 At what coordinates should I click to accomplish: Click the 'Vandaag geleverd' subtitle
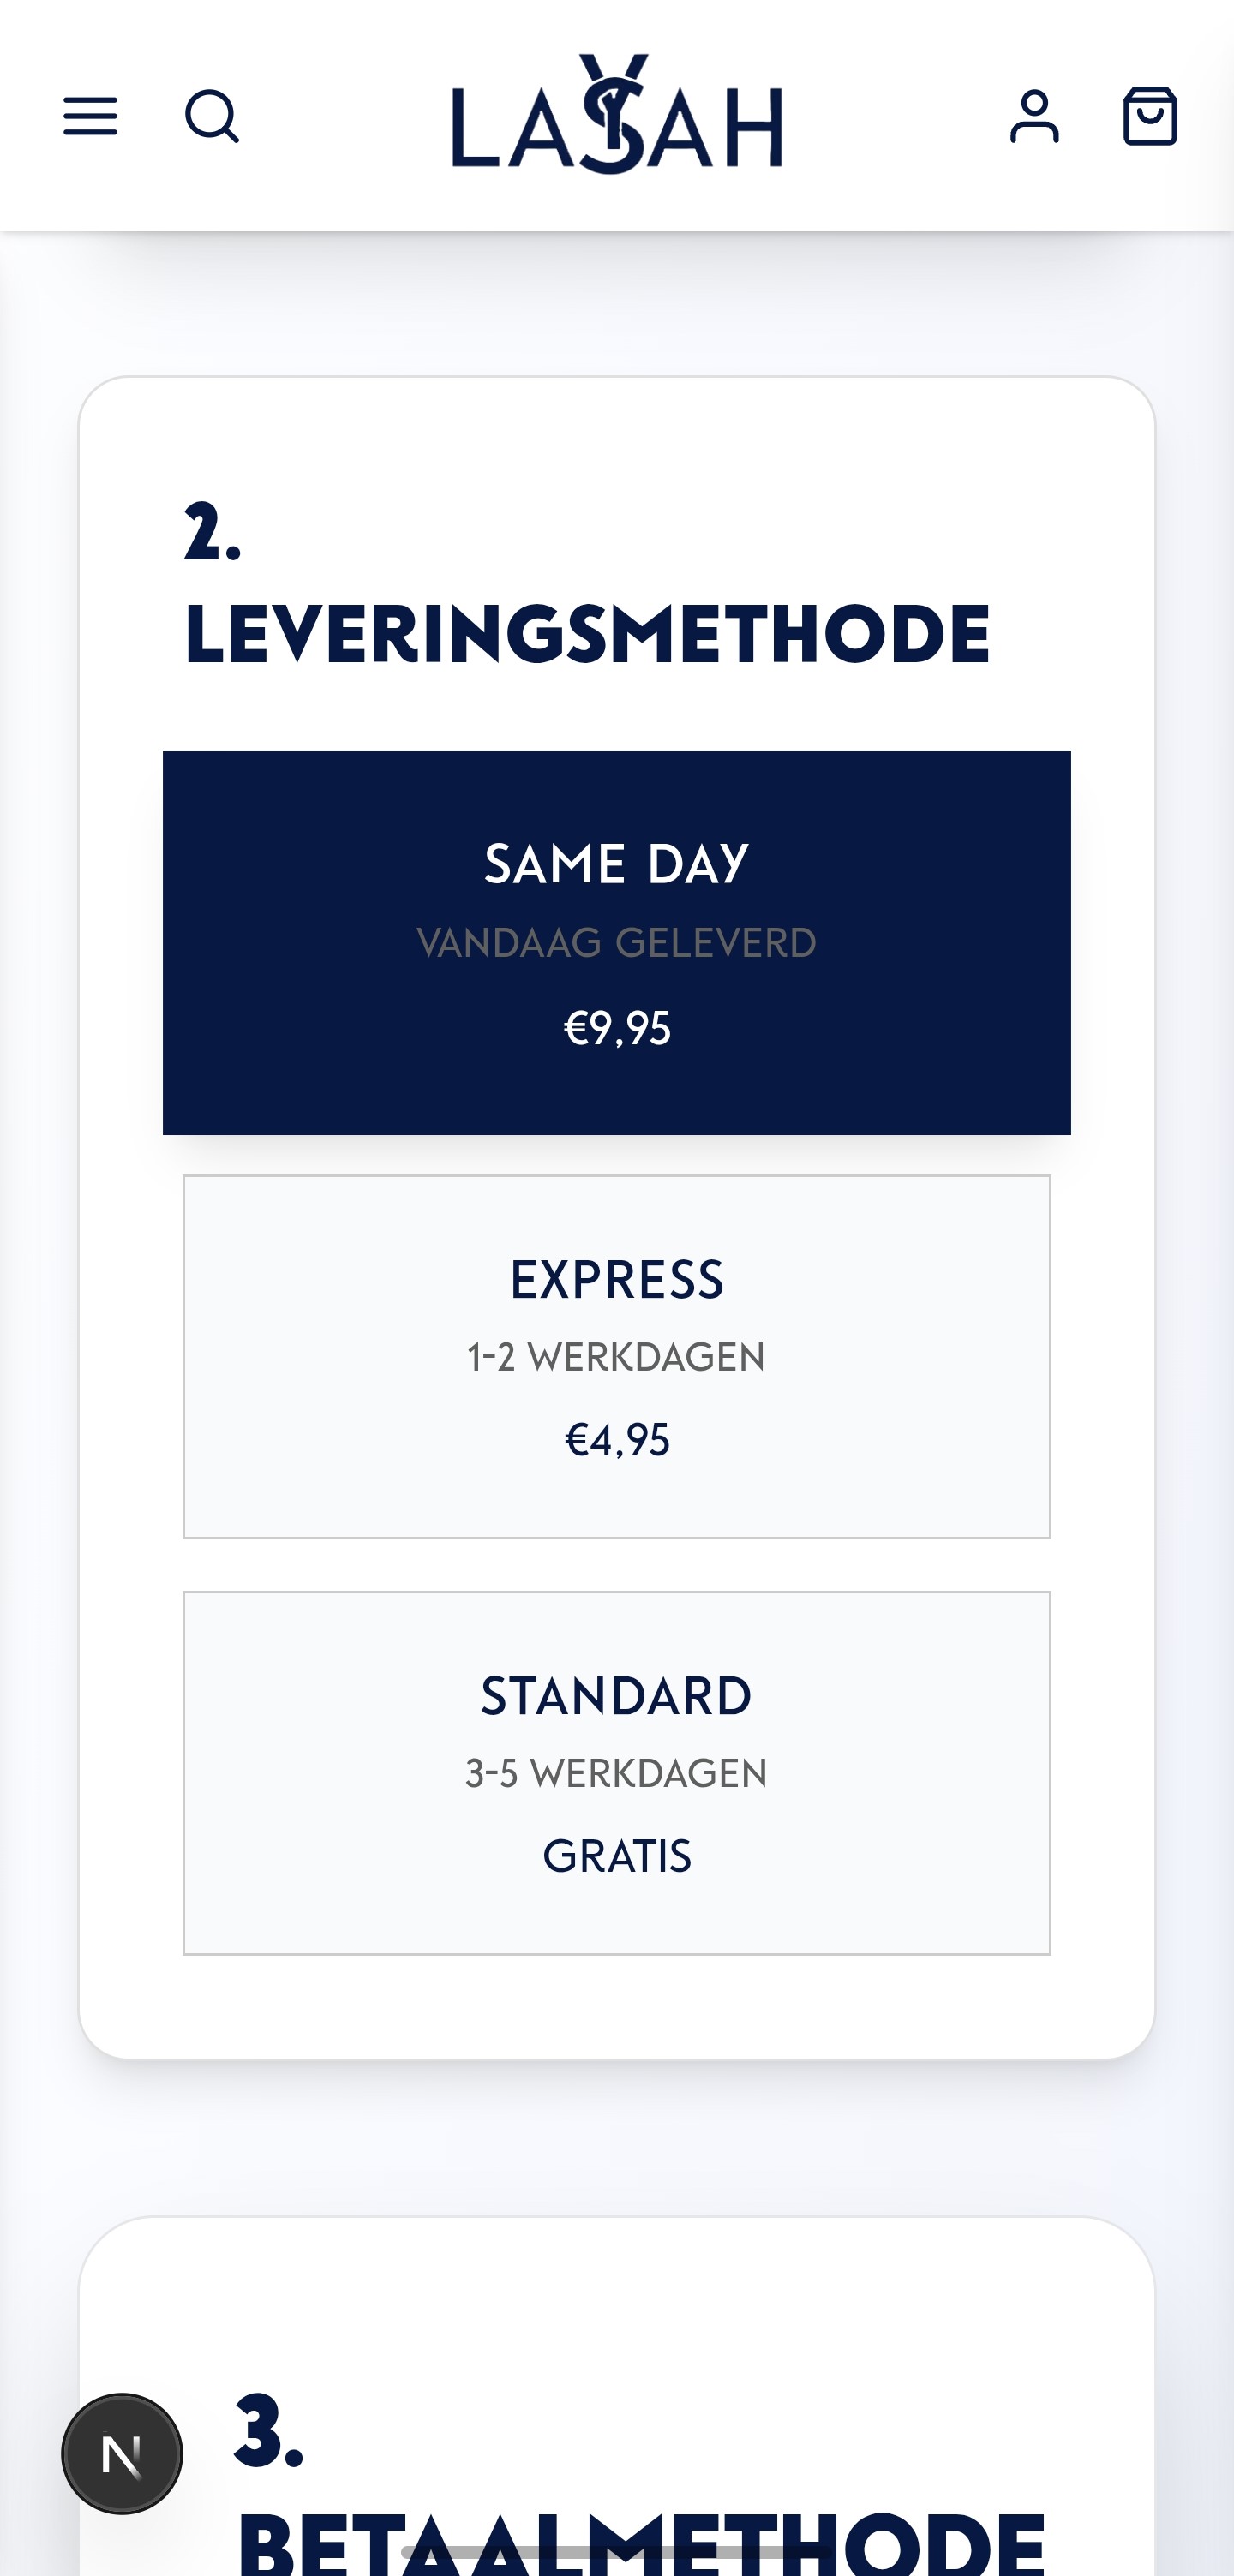coord(617,943)
